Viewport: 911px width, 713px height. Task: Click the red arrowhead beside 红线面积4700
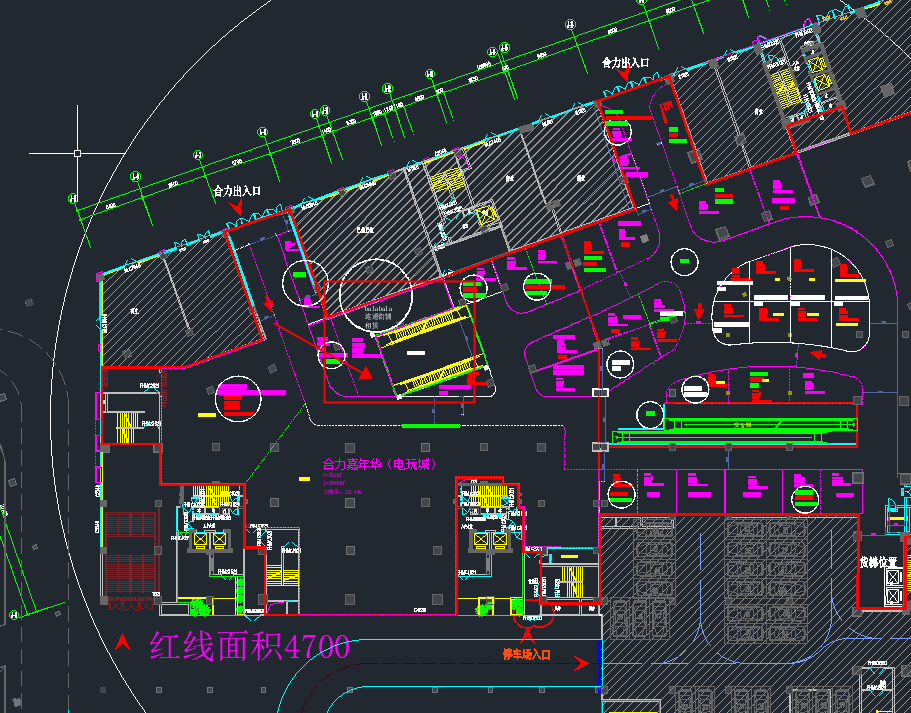[x=123, y=642]
